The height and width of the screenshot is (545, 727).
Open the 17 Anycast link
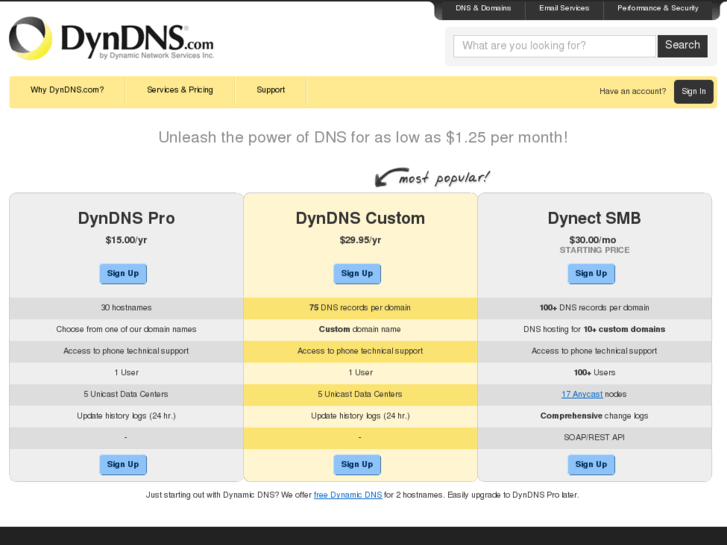tap(582, 394)
